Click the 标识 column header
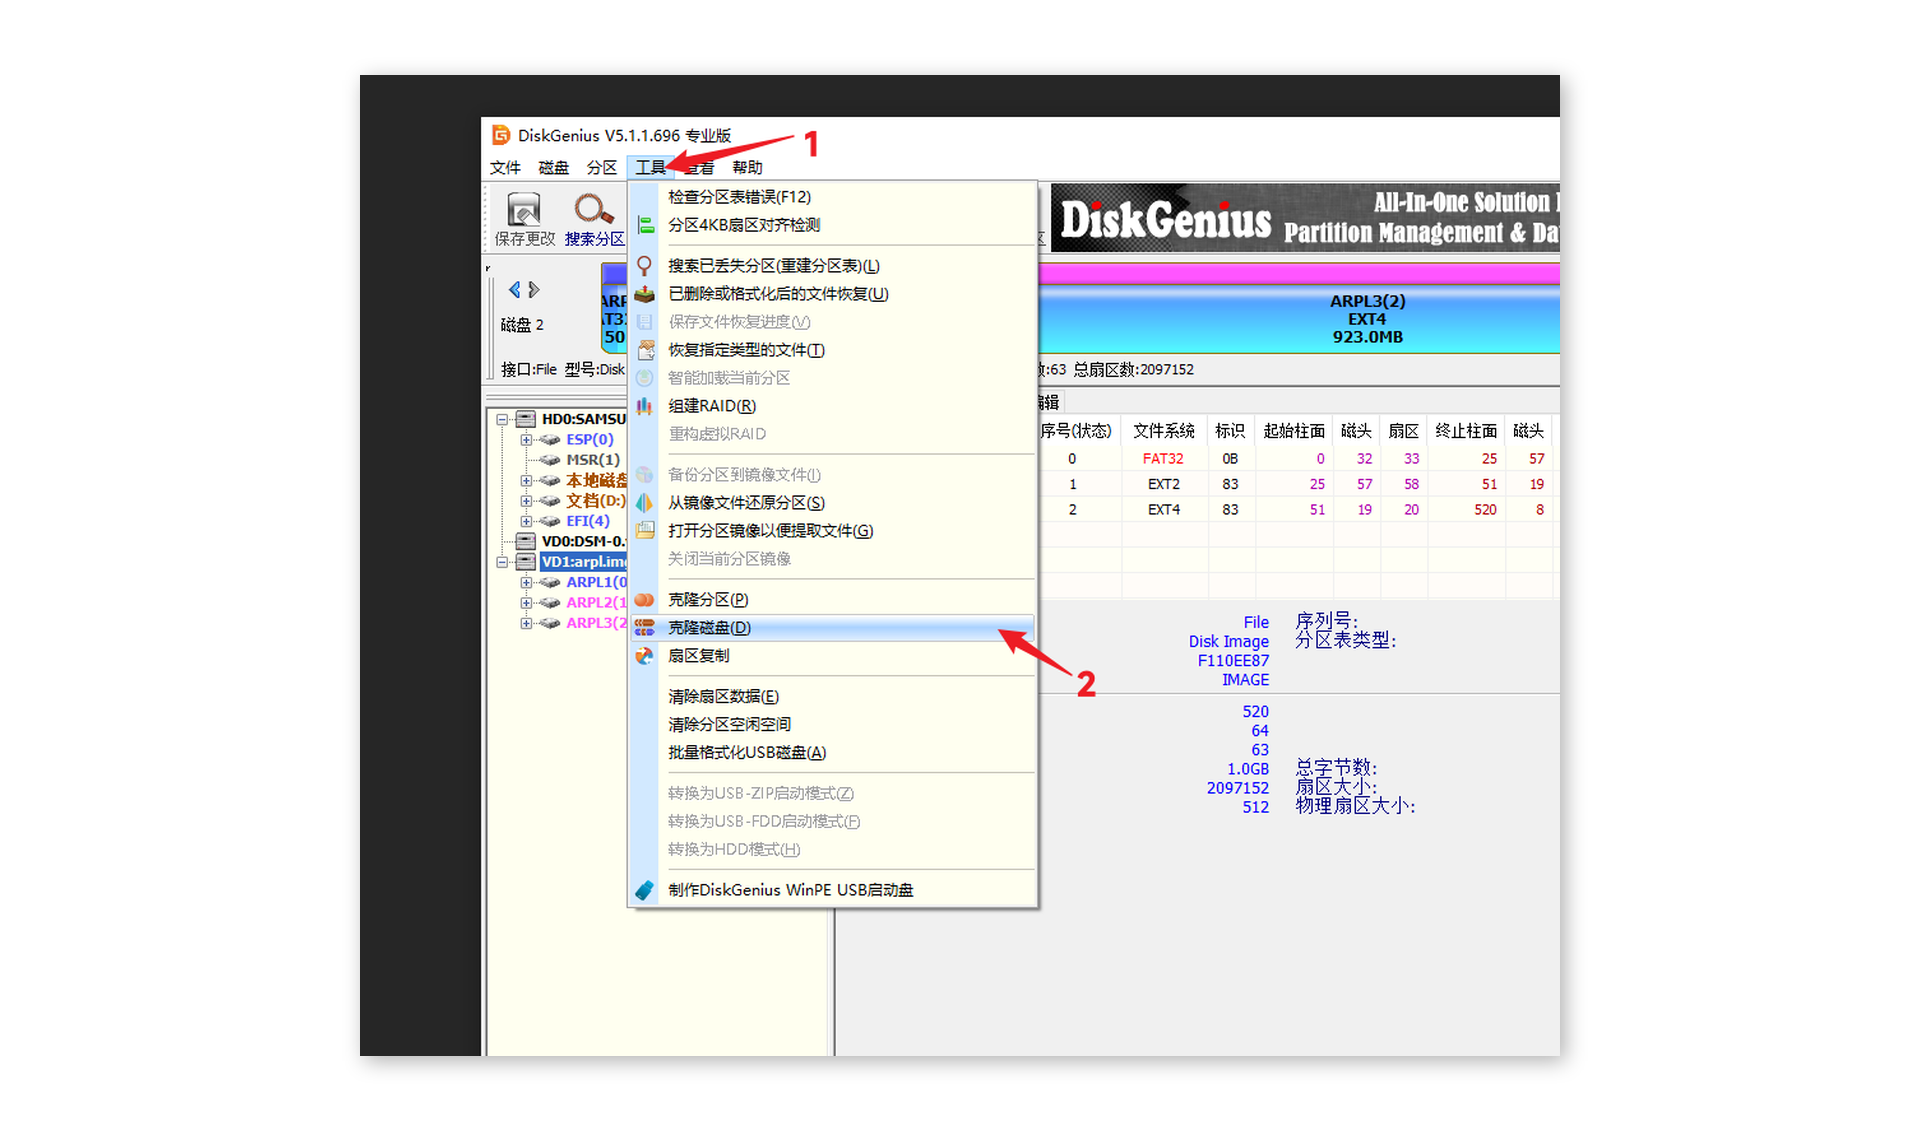Screen dimensions: 1920x1131 [x=1230, y=431]
